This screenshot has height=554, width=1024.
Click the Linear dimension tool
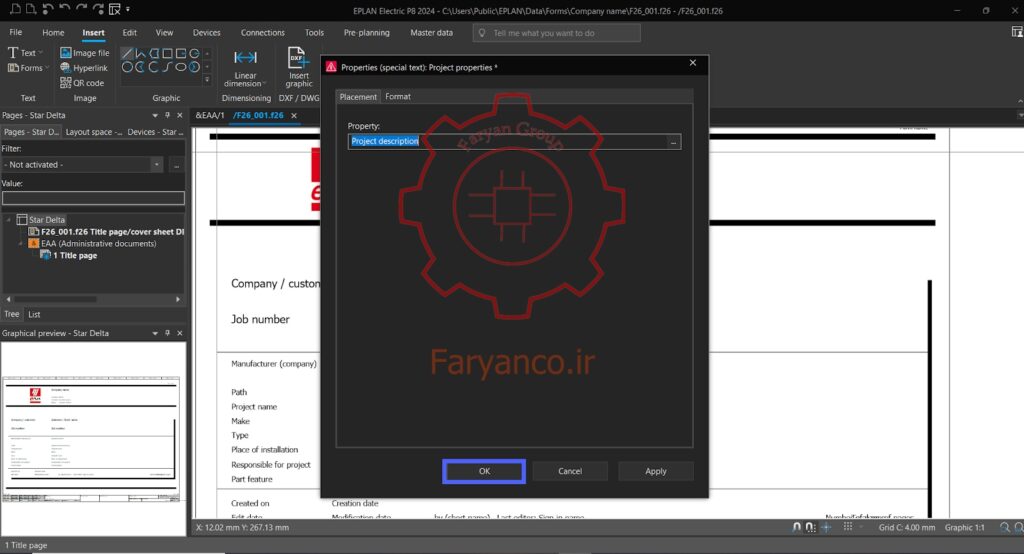246,68
